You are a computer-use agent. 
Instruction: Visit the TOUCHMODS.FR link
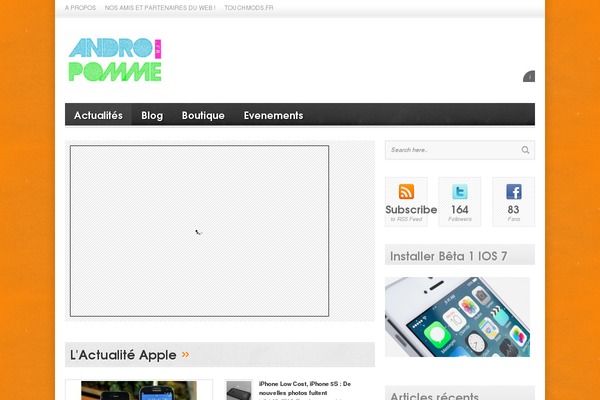249,8
